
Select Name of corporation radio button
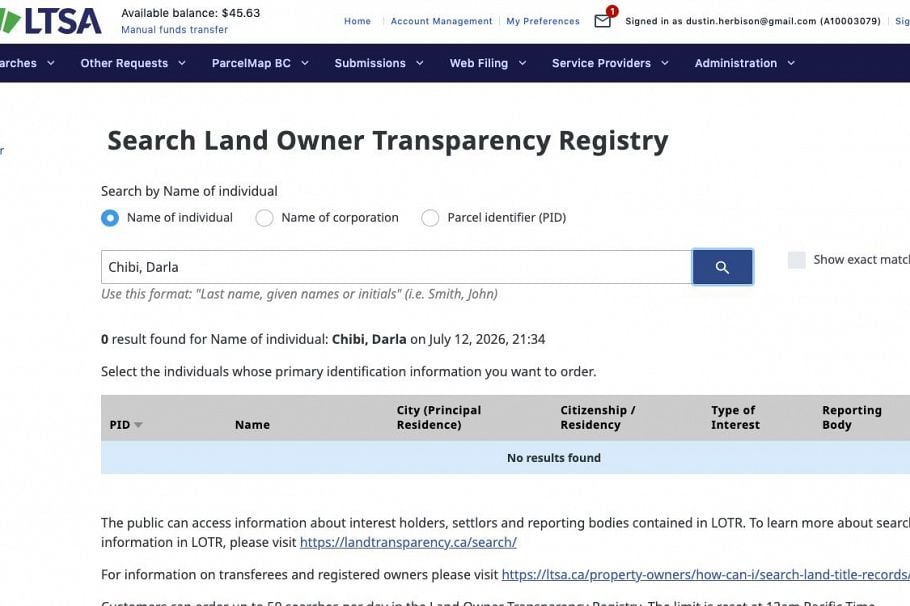click(264, 218)
